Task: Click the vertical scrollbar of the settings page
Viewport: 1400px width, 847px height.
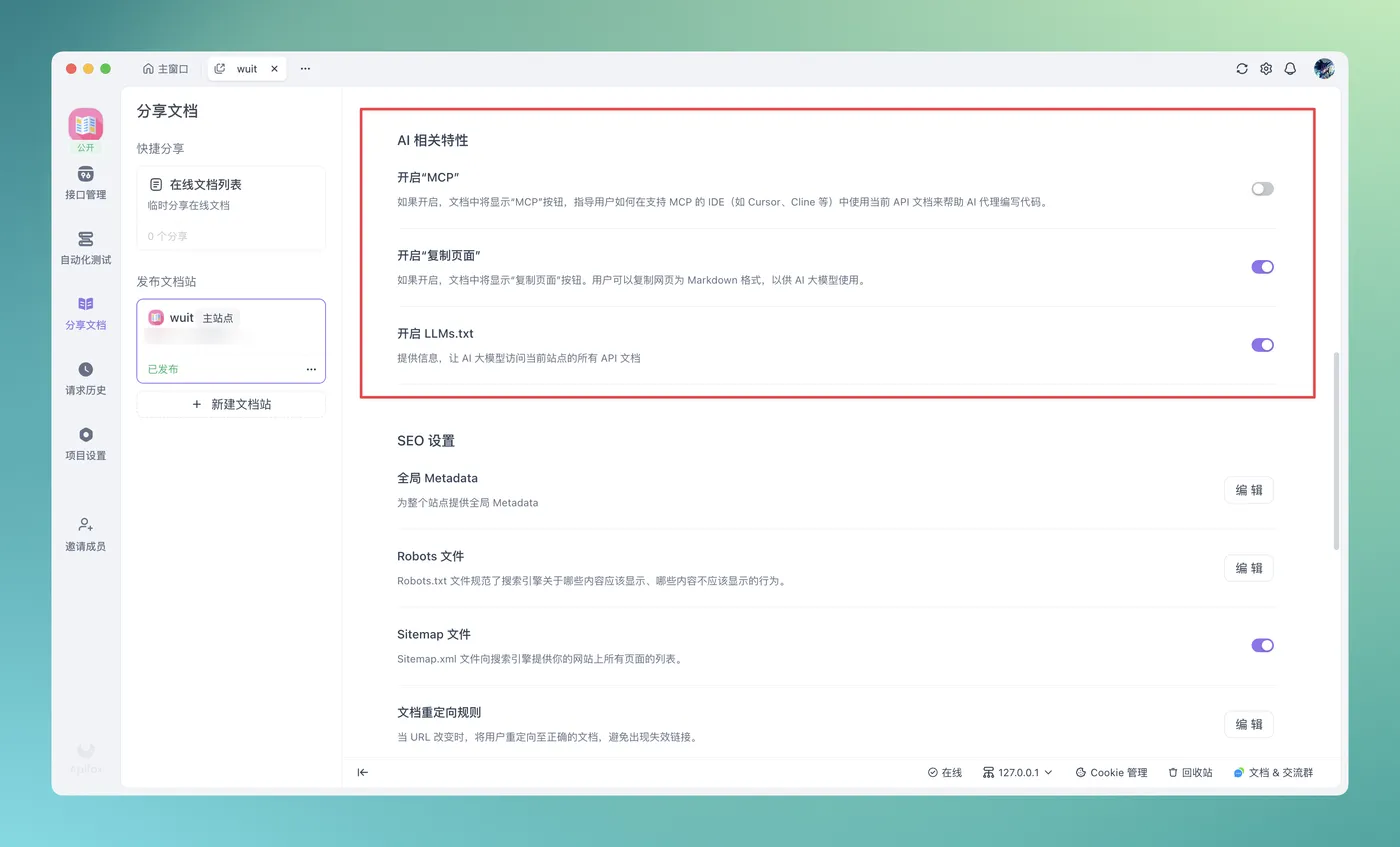Action: pyautogui.click(x=1337, y=450)
